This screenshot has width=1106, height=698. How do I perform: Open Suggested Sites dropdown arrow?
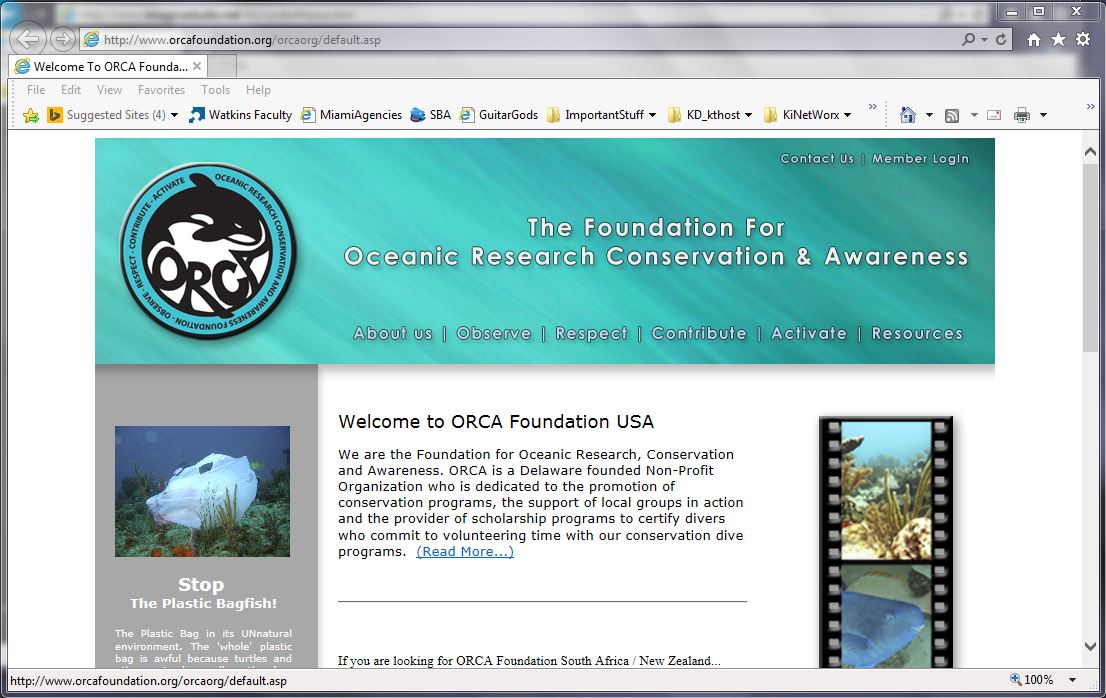click(174, 115)
